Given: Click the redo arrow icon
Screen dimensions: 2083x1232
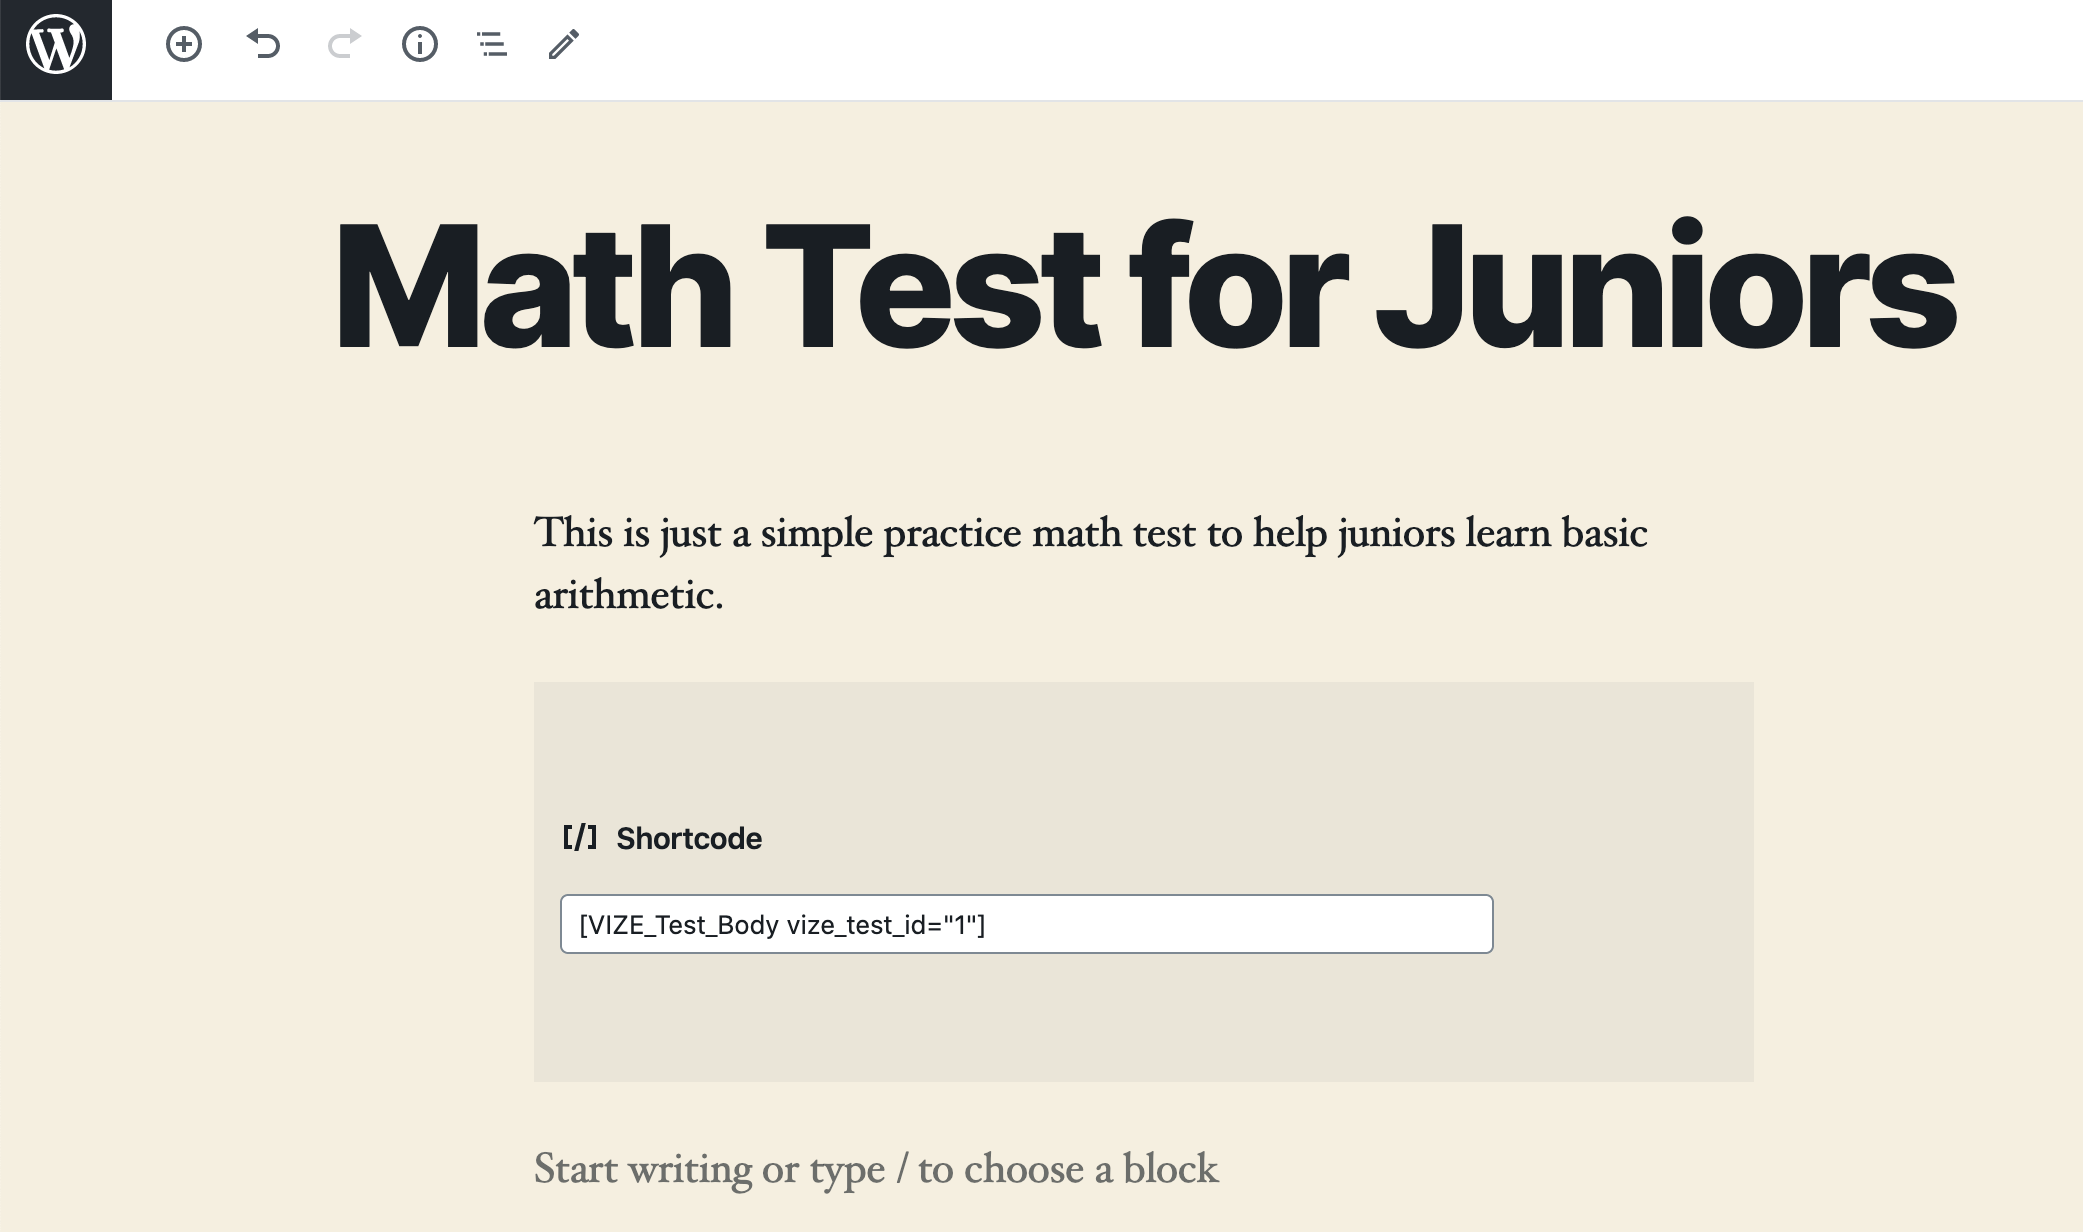Looking at the screenshot, I should (x=344, y=45).
